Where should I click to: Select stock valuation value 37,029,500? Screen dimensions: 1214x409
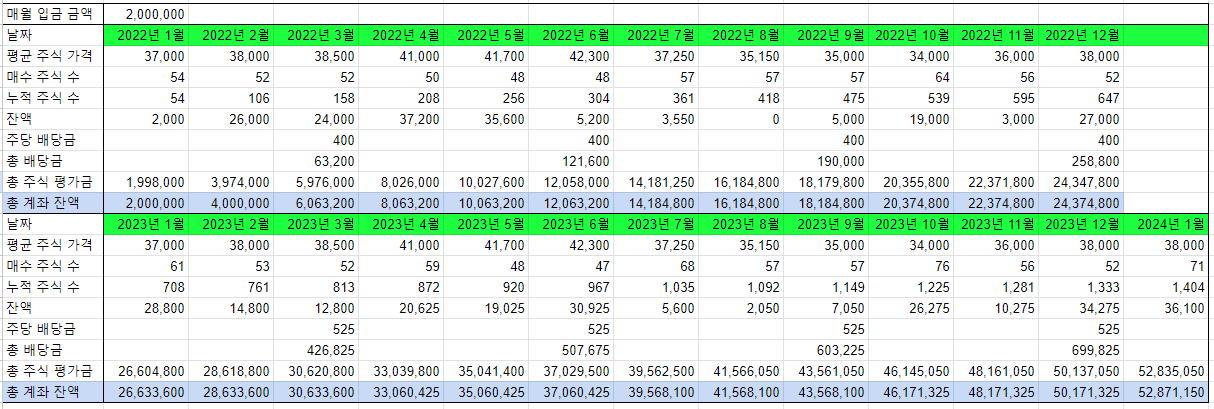(571, 370)
